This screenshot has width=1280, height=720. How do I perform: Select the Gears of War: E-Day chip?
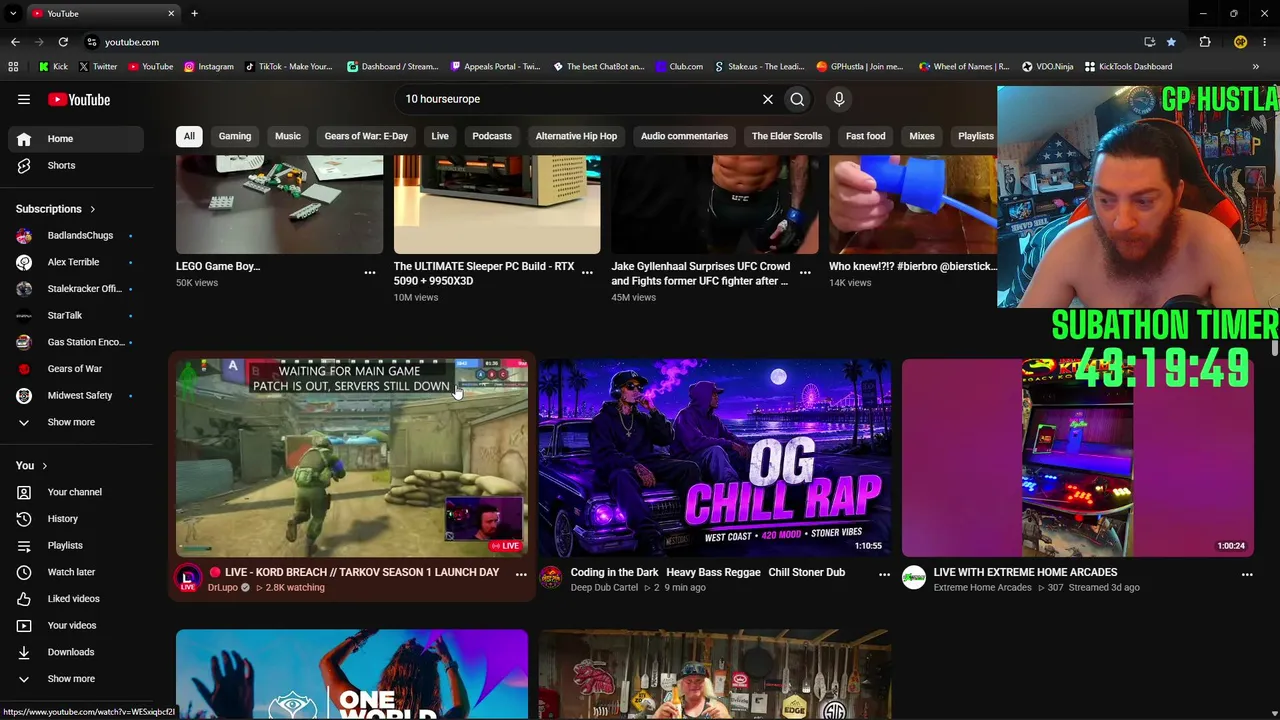(x=366, y=136)
